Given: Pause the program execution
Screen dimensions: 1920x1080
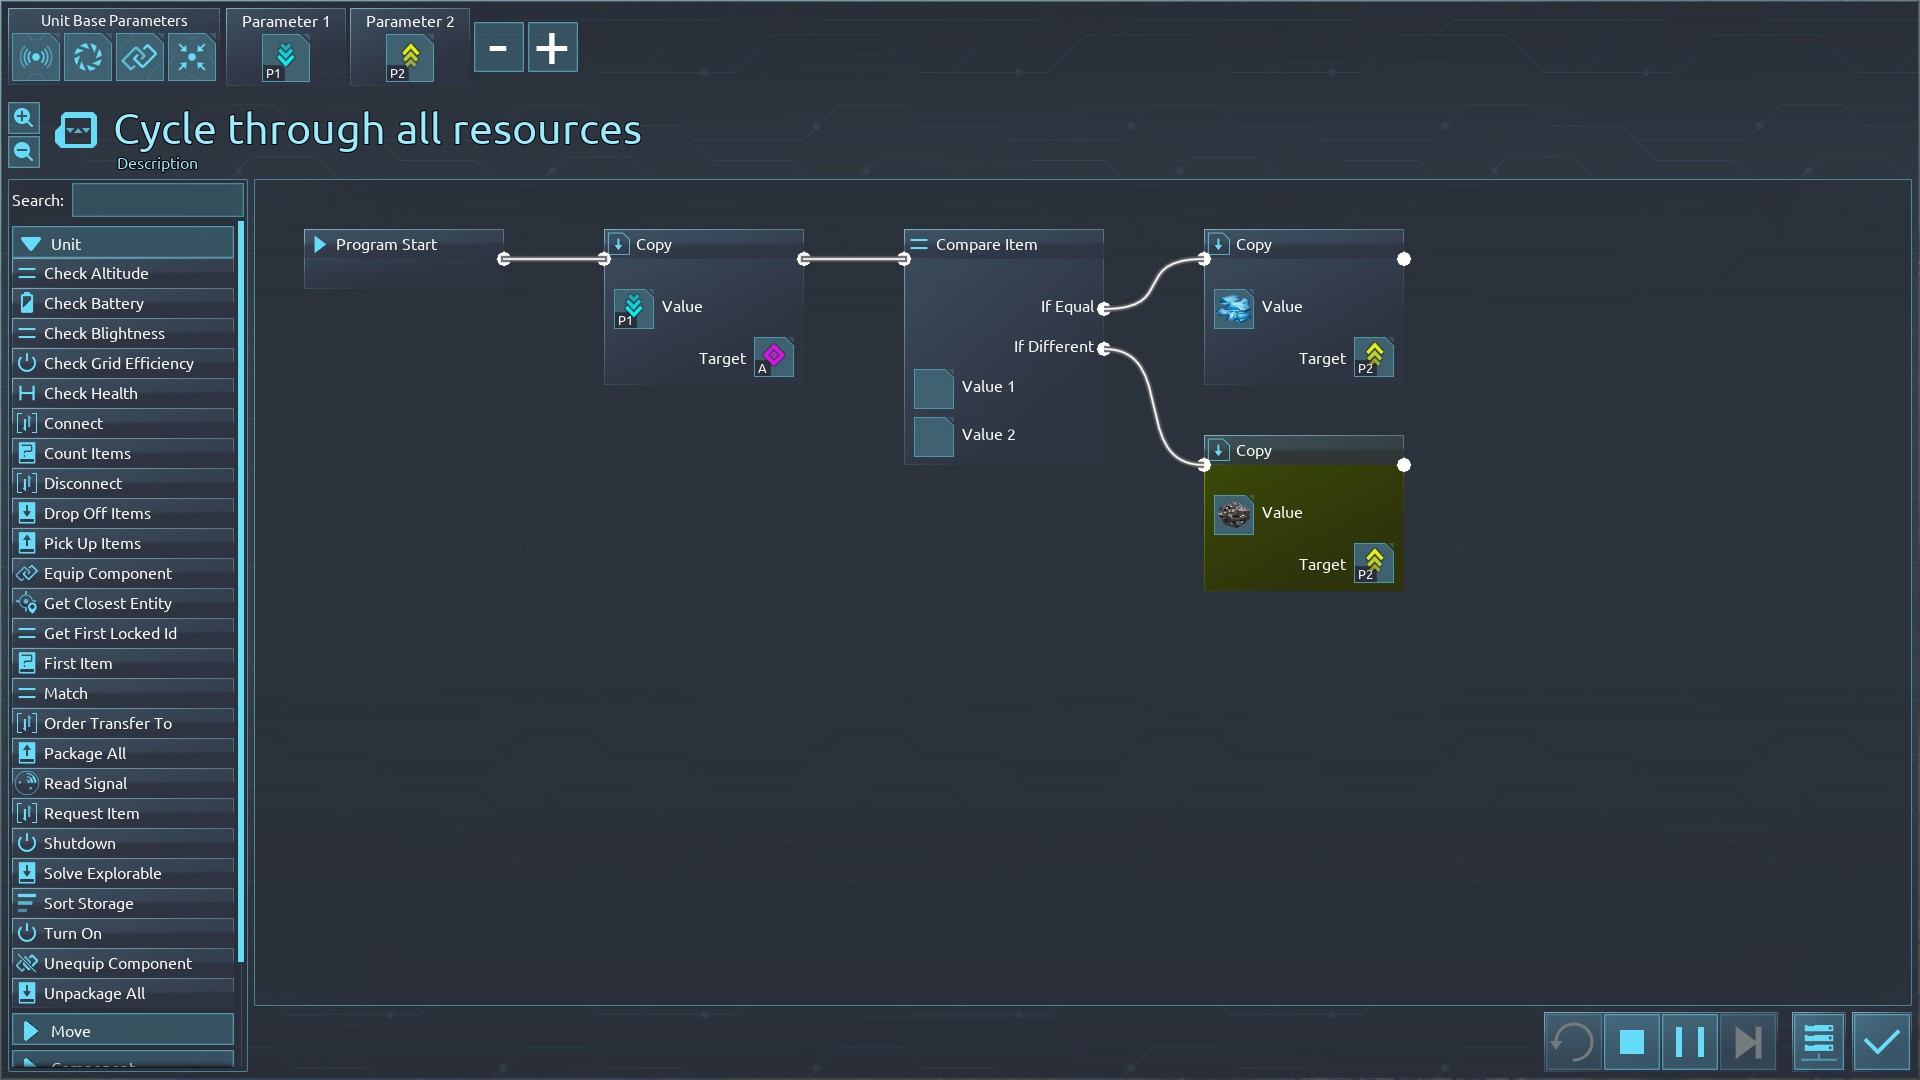Looking at the screenshot, I should [x=1690, y=1042].
